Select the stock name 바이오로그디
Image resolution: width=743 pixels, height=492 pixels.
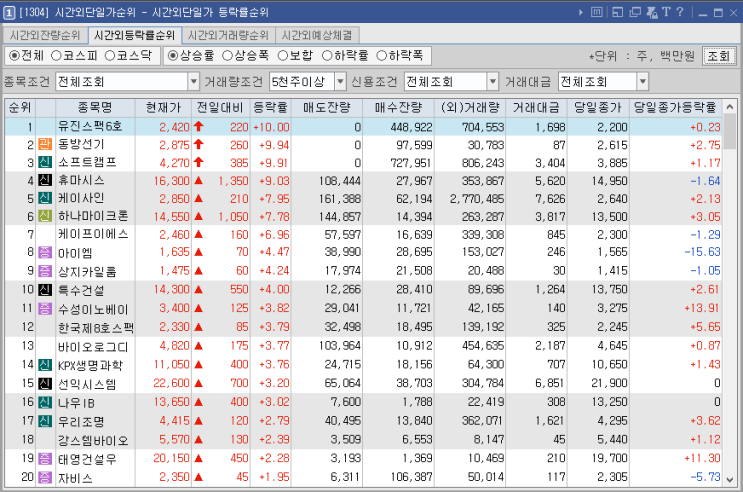tap(93, 346)
